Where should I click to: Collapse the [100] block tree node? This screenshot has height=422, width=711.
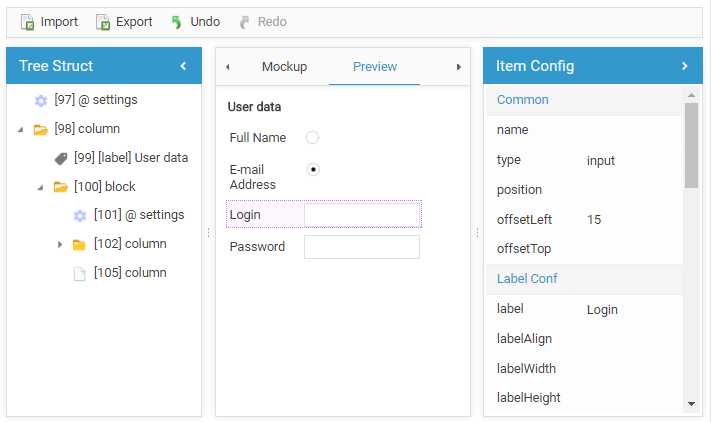click(41, 187)
